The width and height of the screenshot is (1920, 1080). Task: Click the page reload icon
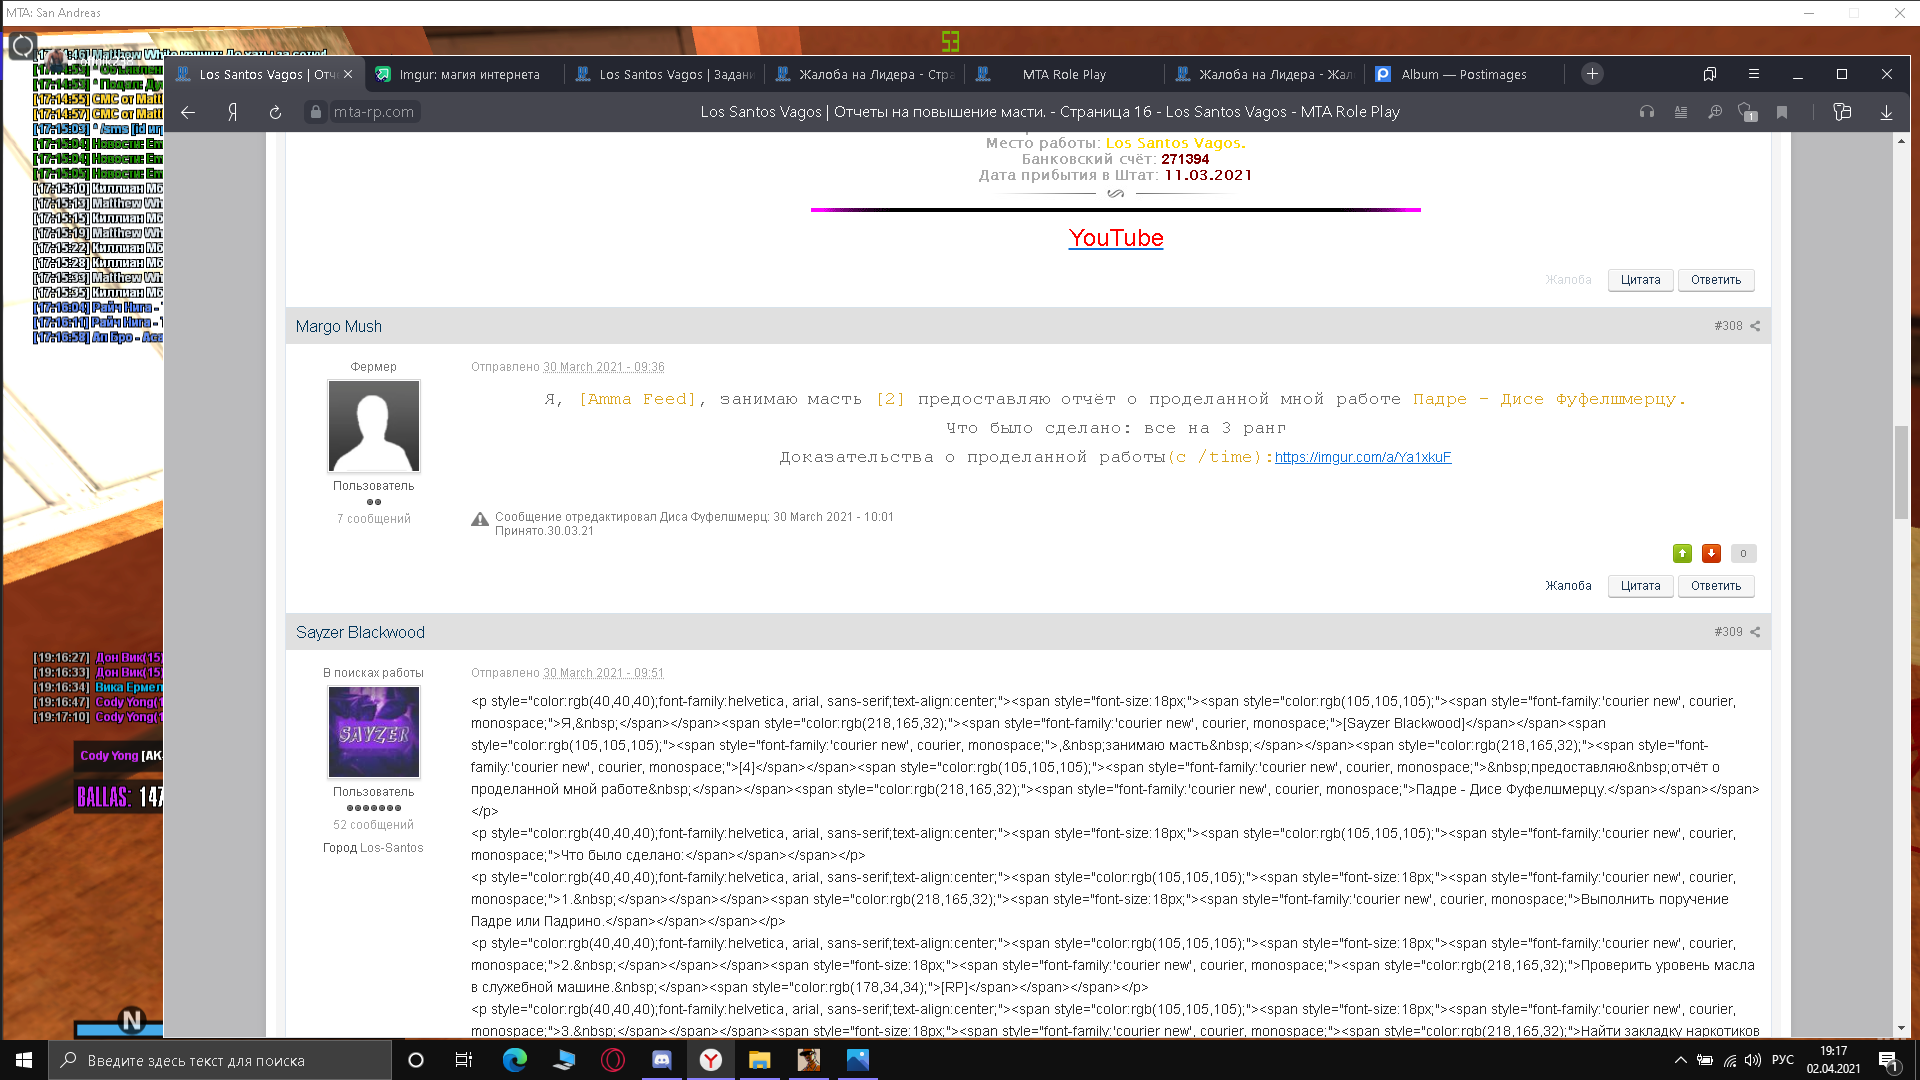point(275,112)
